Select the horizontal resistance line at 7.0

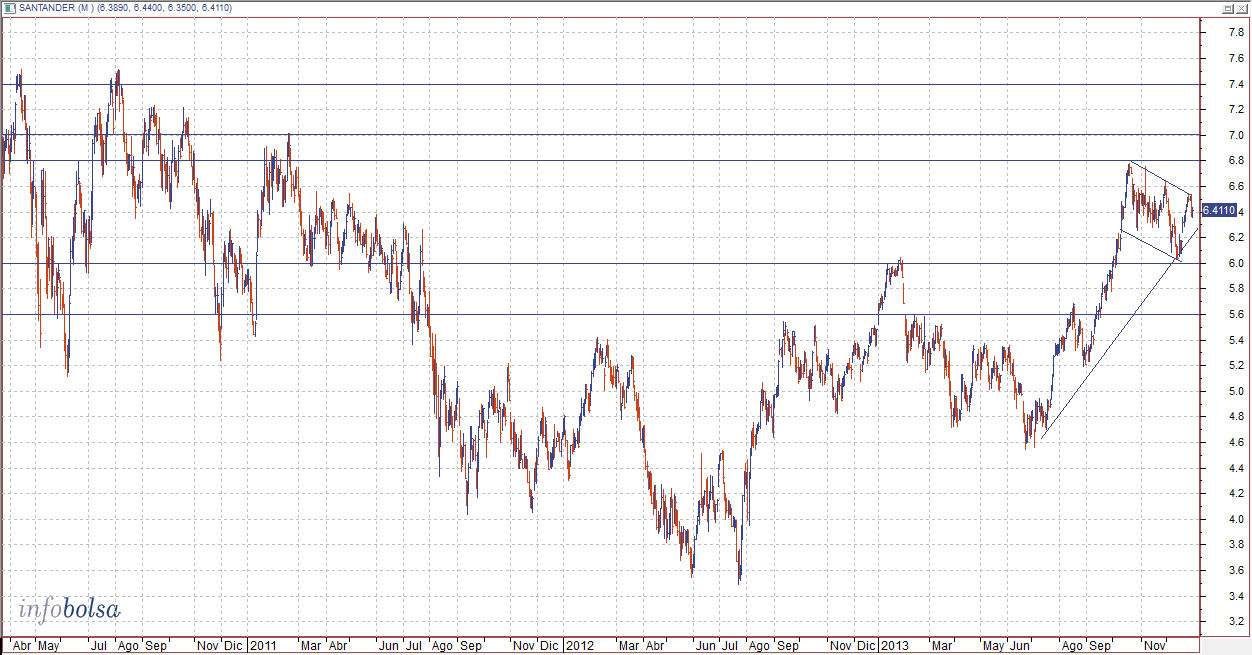pos(600,135)
